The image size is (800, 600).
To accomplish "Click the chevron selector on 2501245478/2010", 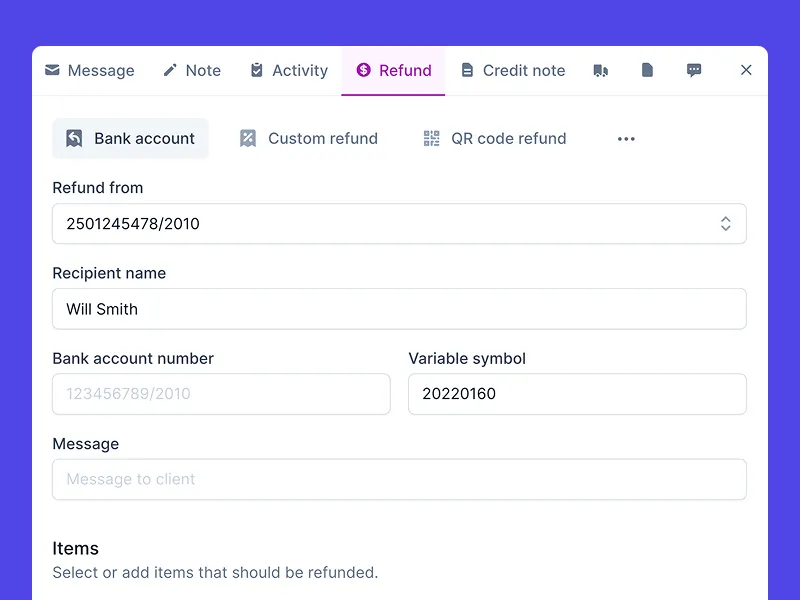I will point(726,223).
